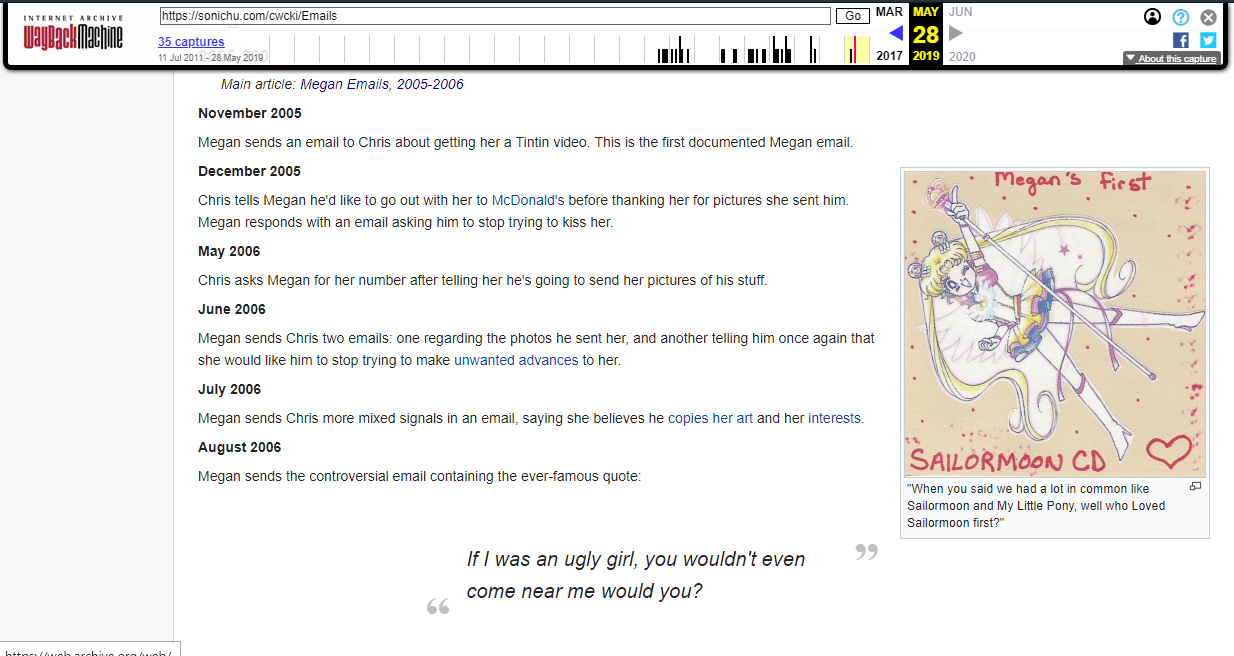The height and width of the screenshot is (656, 1234).
Task: Close the Wayback toolbar
Action: [x=1208, y=17]
